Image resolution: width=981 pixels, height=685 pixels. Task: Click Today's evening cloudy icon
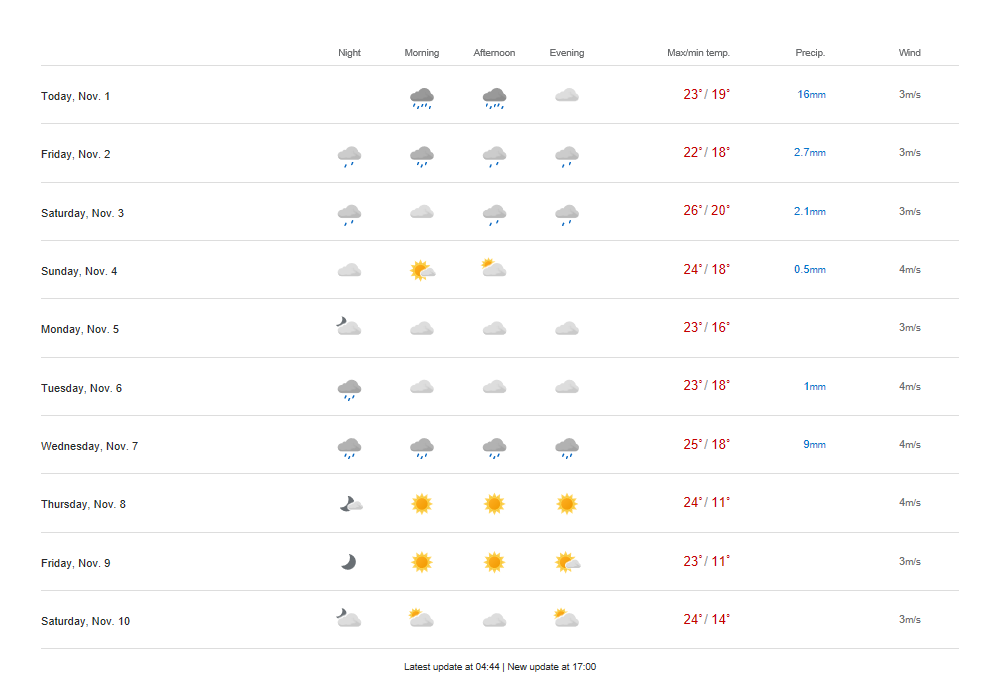pyautogui.click(x=567, y=96)
